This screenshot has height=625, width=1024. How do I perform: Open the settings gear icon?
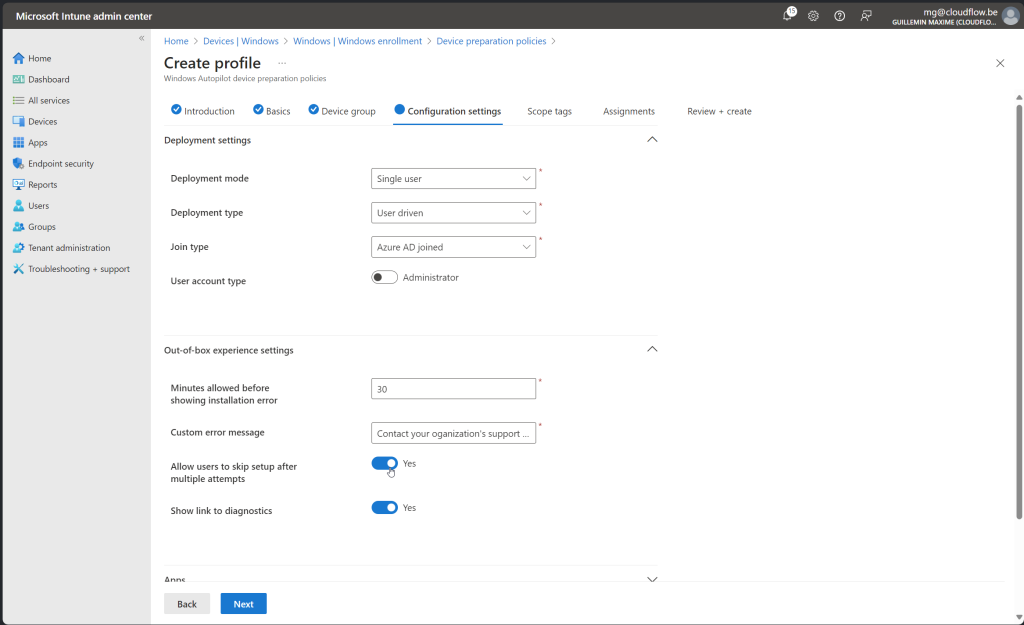point(813,16)
